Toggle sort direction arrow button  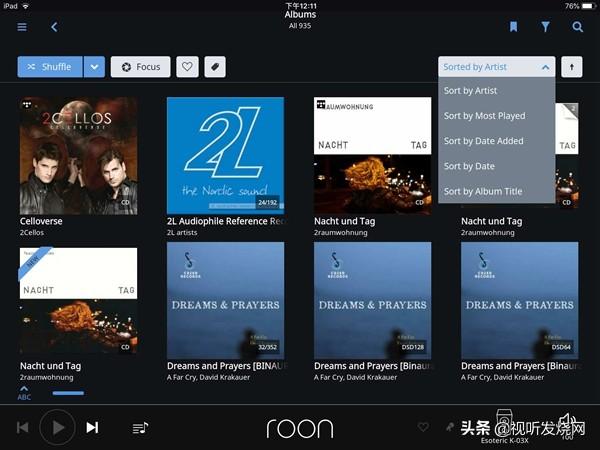point(572,67)
